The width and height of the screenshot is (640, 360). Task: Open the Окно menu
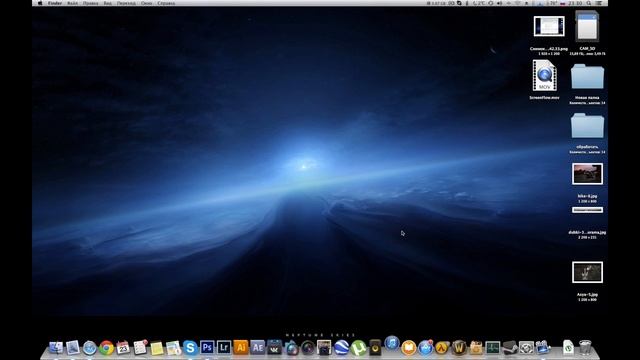(x=147, y=3)
